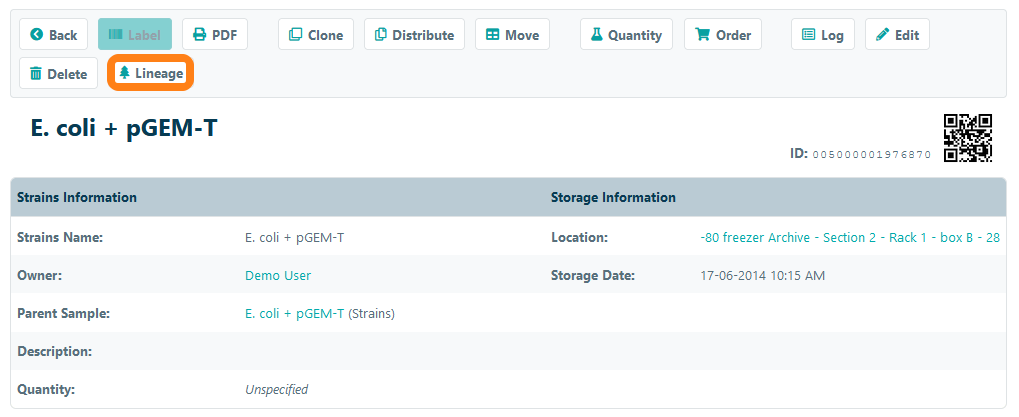Click the sample ID number
This screenshot has width=1019, height=417.
[871, 154]
